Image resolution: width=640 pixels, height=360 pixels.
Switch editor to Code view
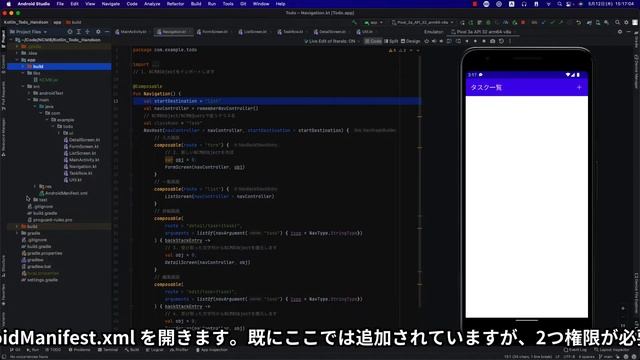[x=373, y=41]
